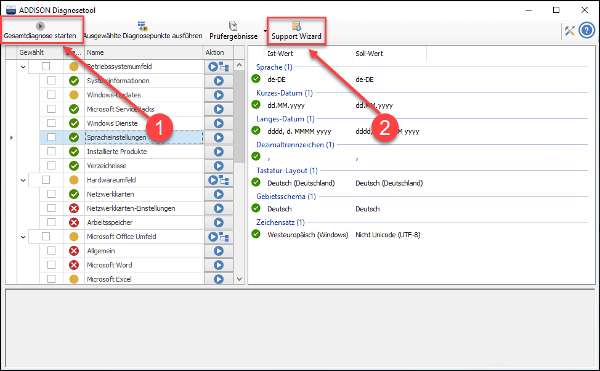
Task: Run play action for Microsoft Office Umfeld
Action: [213, 236]
